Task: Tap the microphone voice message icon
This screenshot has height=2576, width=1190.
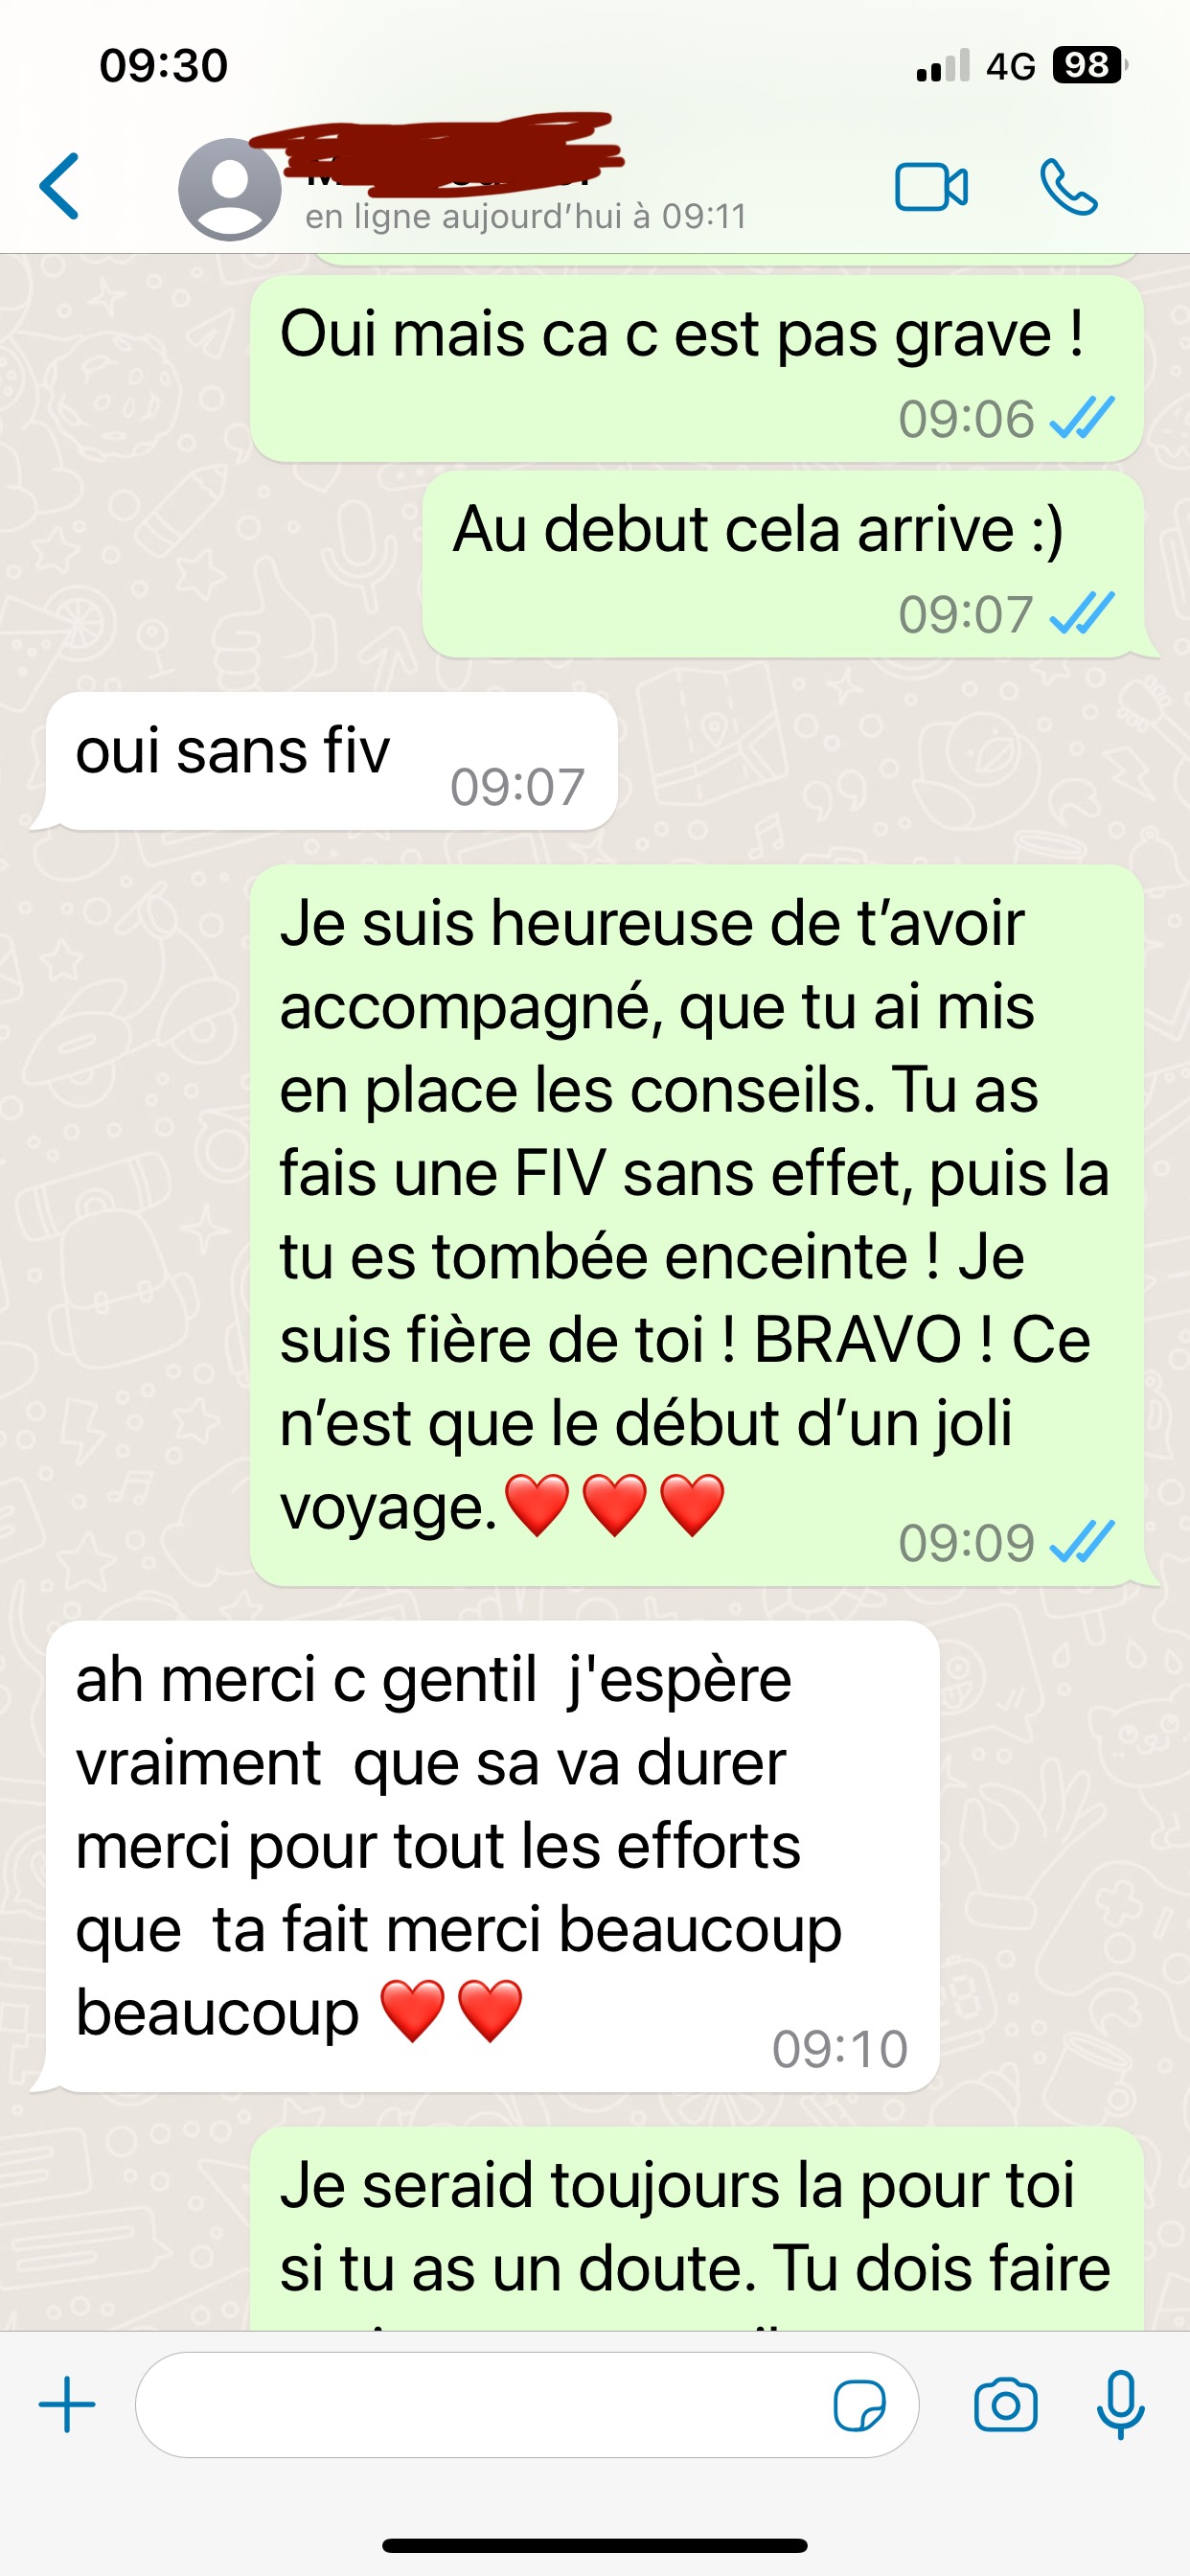Action: (x=1121, y=2405)
